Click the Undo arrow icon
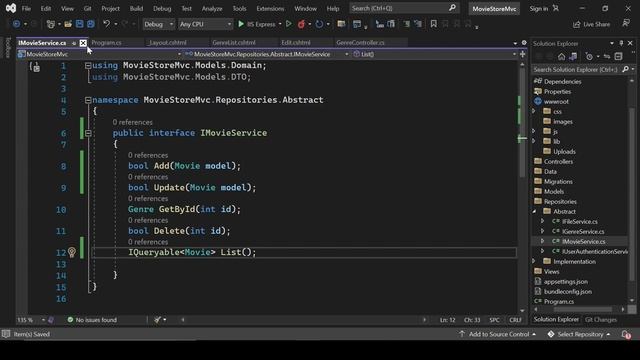Viewport: 640px width, 360px height. pyautogui.click(x=107, y=24)
